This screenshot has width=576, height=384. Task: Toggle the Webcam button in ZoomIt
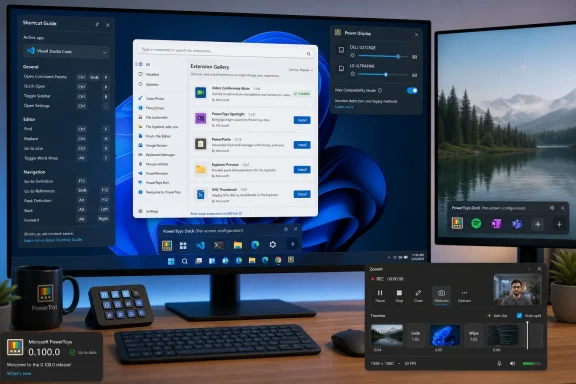441,295
